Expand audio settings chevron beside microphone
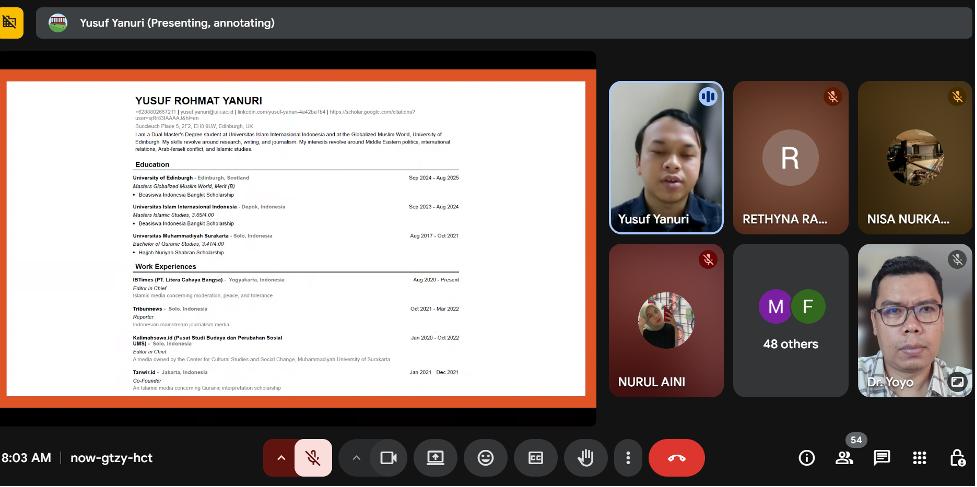Screen dimensions: 977x487 coord(280,458)
